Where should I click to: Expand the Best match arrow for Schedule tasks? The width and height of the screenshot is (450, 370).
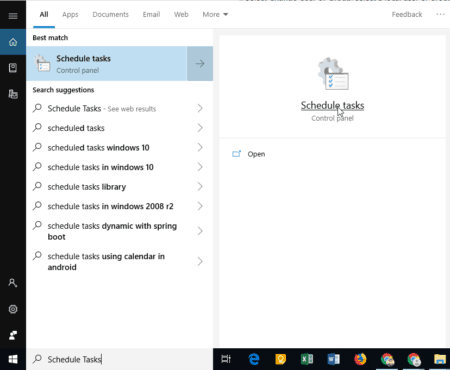pos(200,64)
